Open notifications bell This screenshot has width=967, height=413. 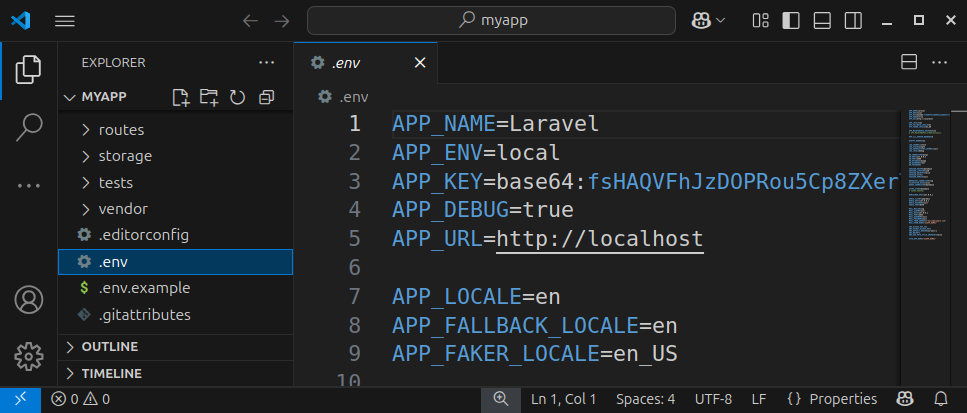[941, 399]
